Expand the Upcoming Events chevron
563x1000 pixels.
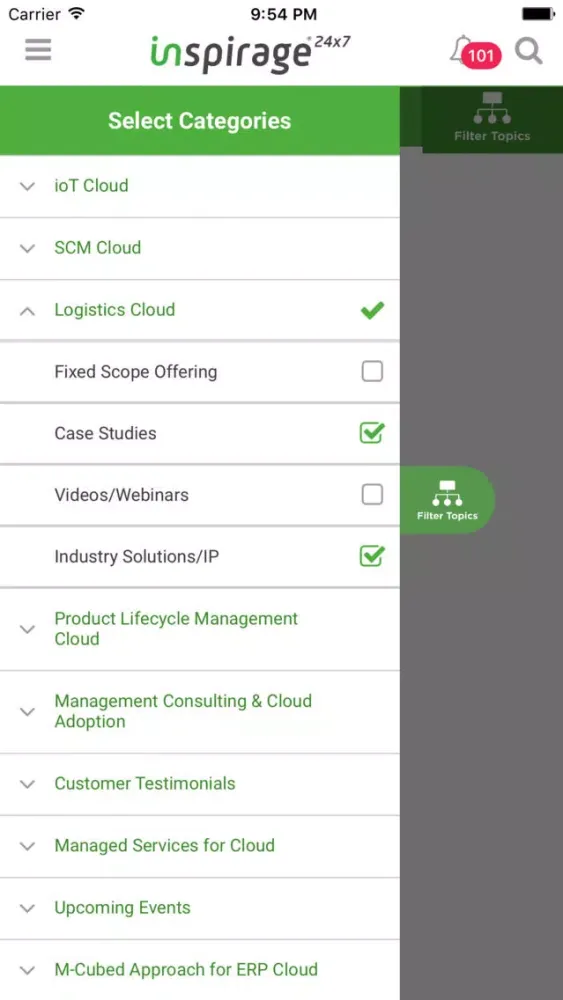(27, 908)
